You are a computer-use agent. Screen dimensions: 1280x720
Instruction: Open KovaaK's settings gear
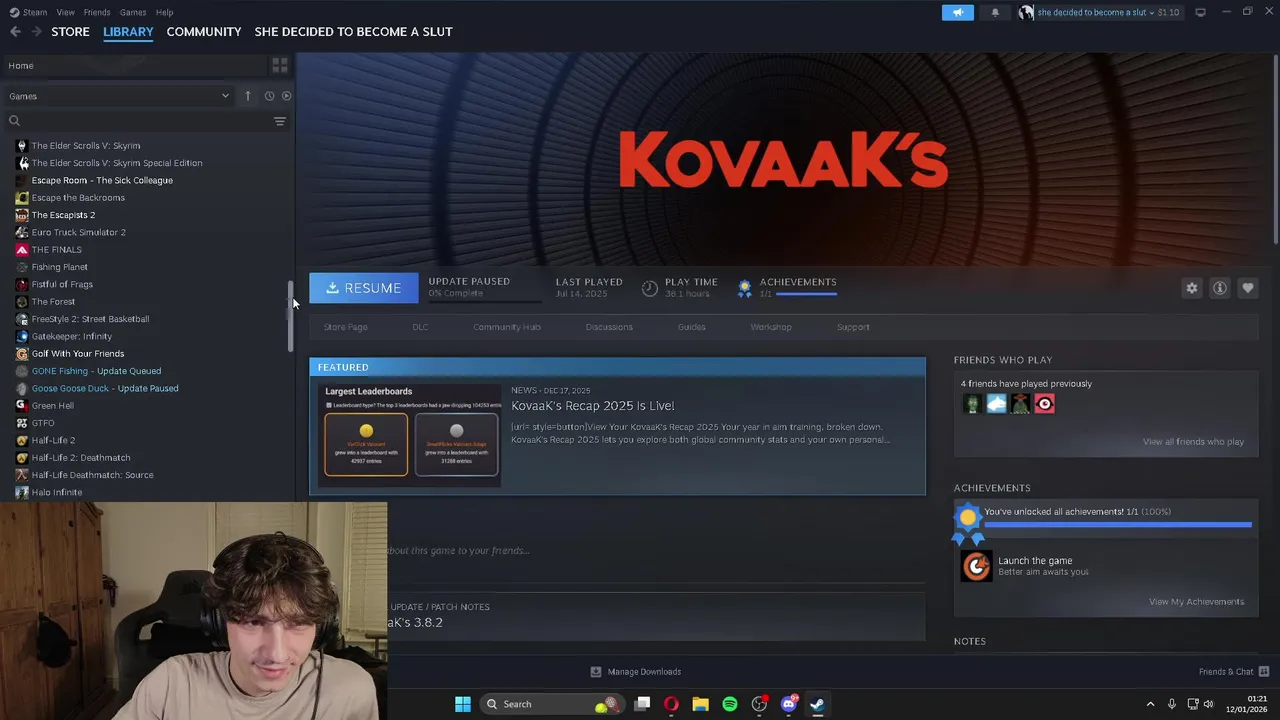[x=1192, y=288]
